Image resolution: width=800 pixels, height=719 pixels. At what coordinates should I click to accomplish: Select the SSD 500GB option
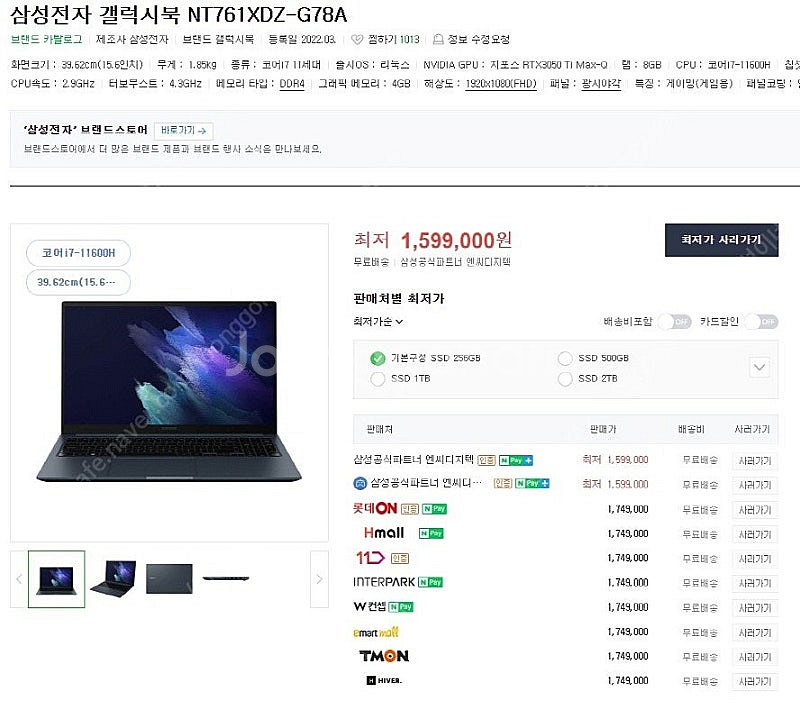[x=565, y=358]
